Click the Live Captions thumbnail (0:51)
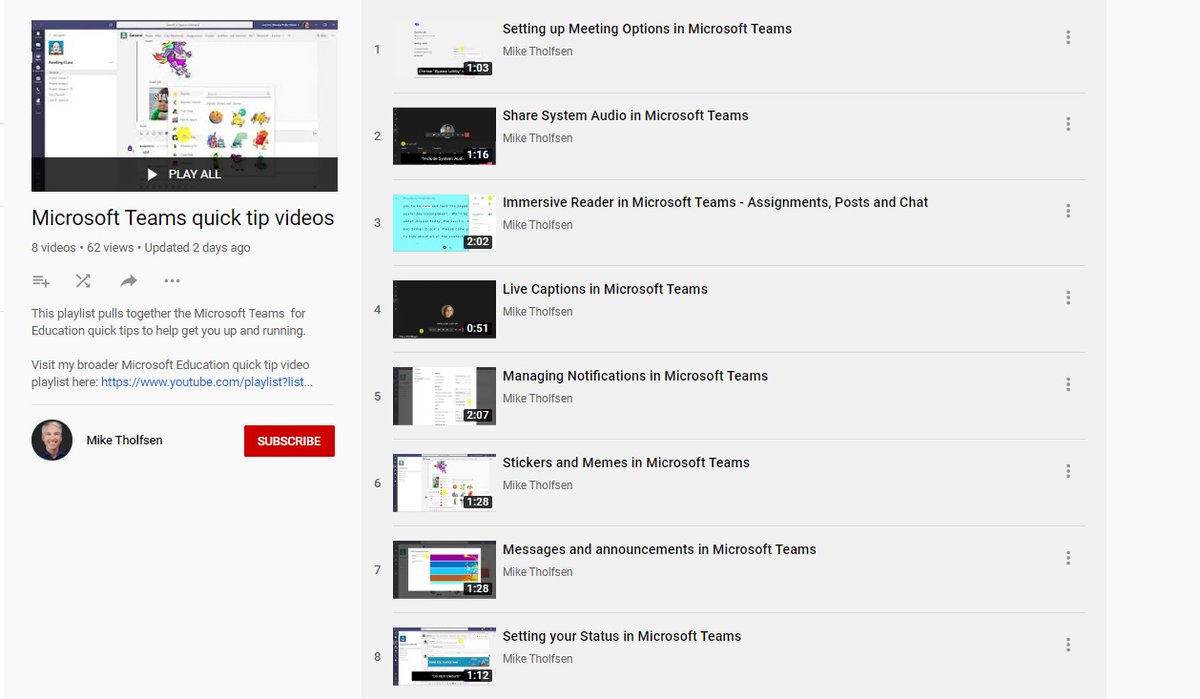1200x699 pixels. pyautogui.click(x=444, y=309)
